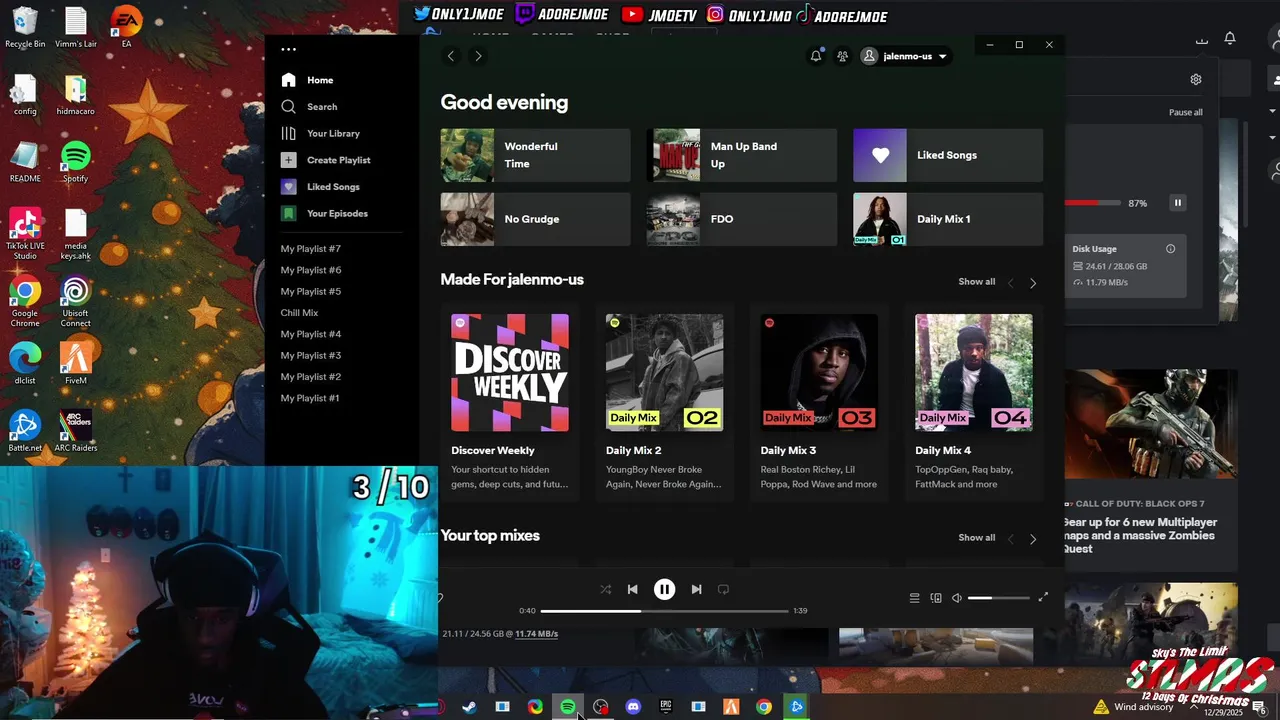Open ARC Raiders desktop shortcut

(75, 431)
